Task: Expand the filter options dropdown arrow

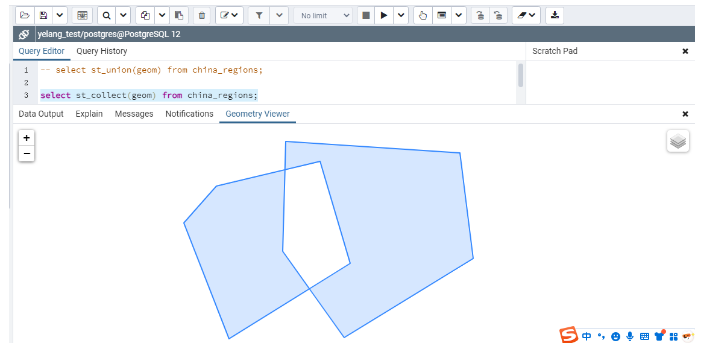Action: point(279,15)
